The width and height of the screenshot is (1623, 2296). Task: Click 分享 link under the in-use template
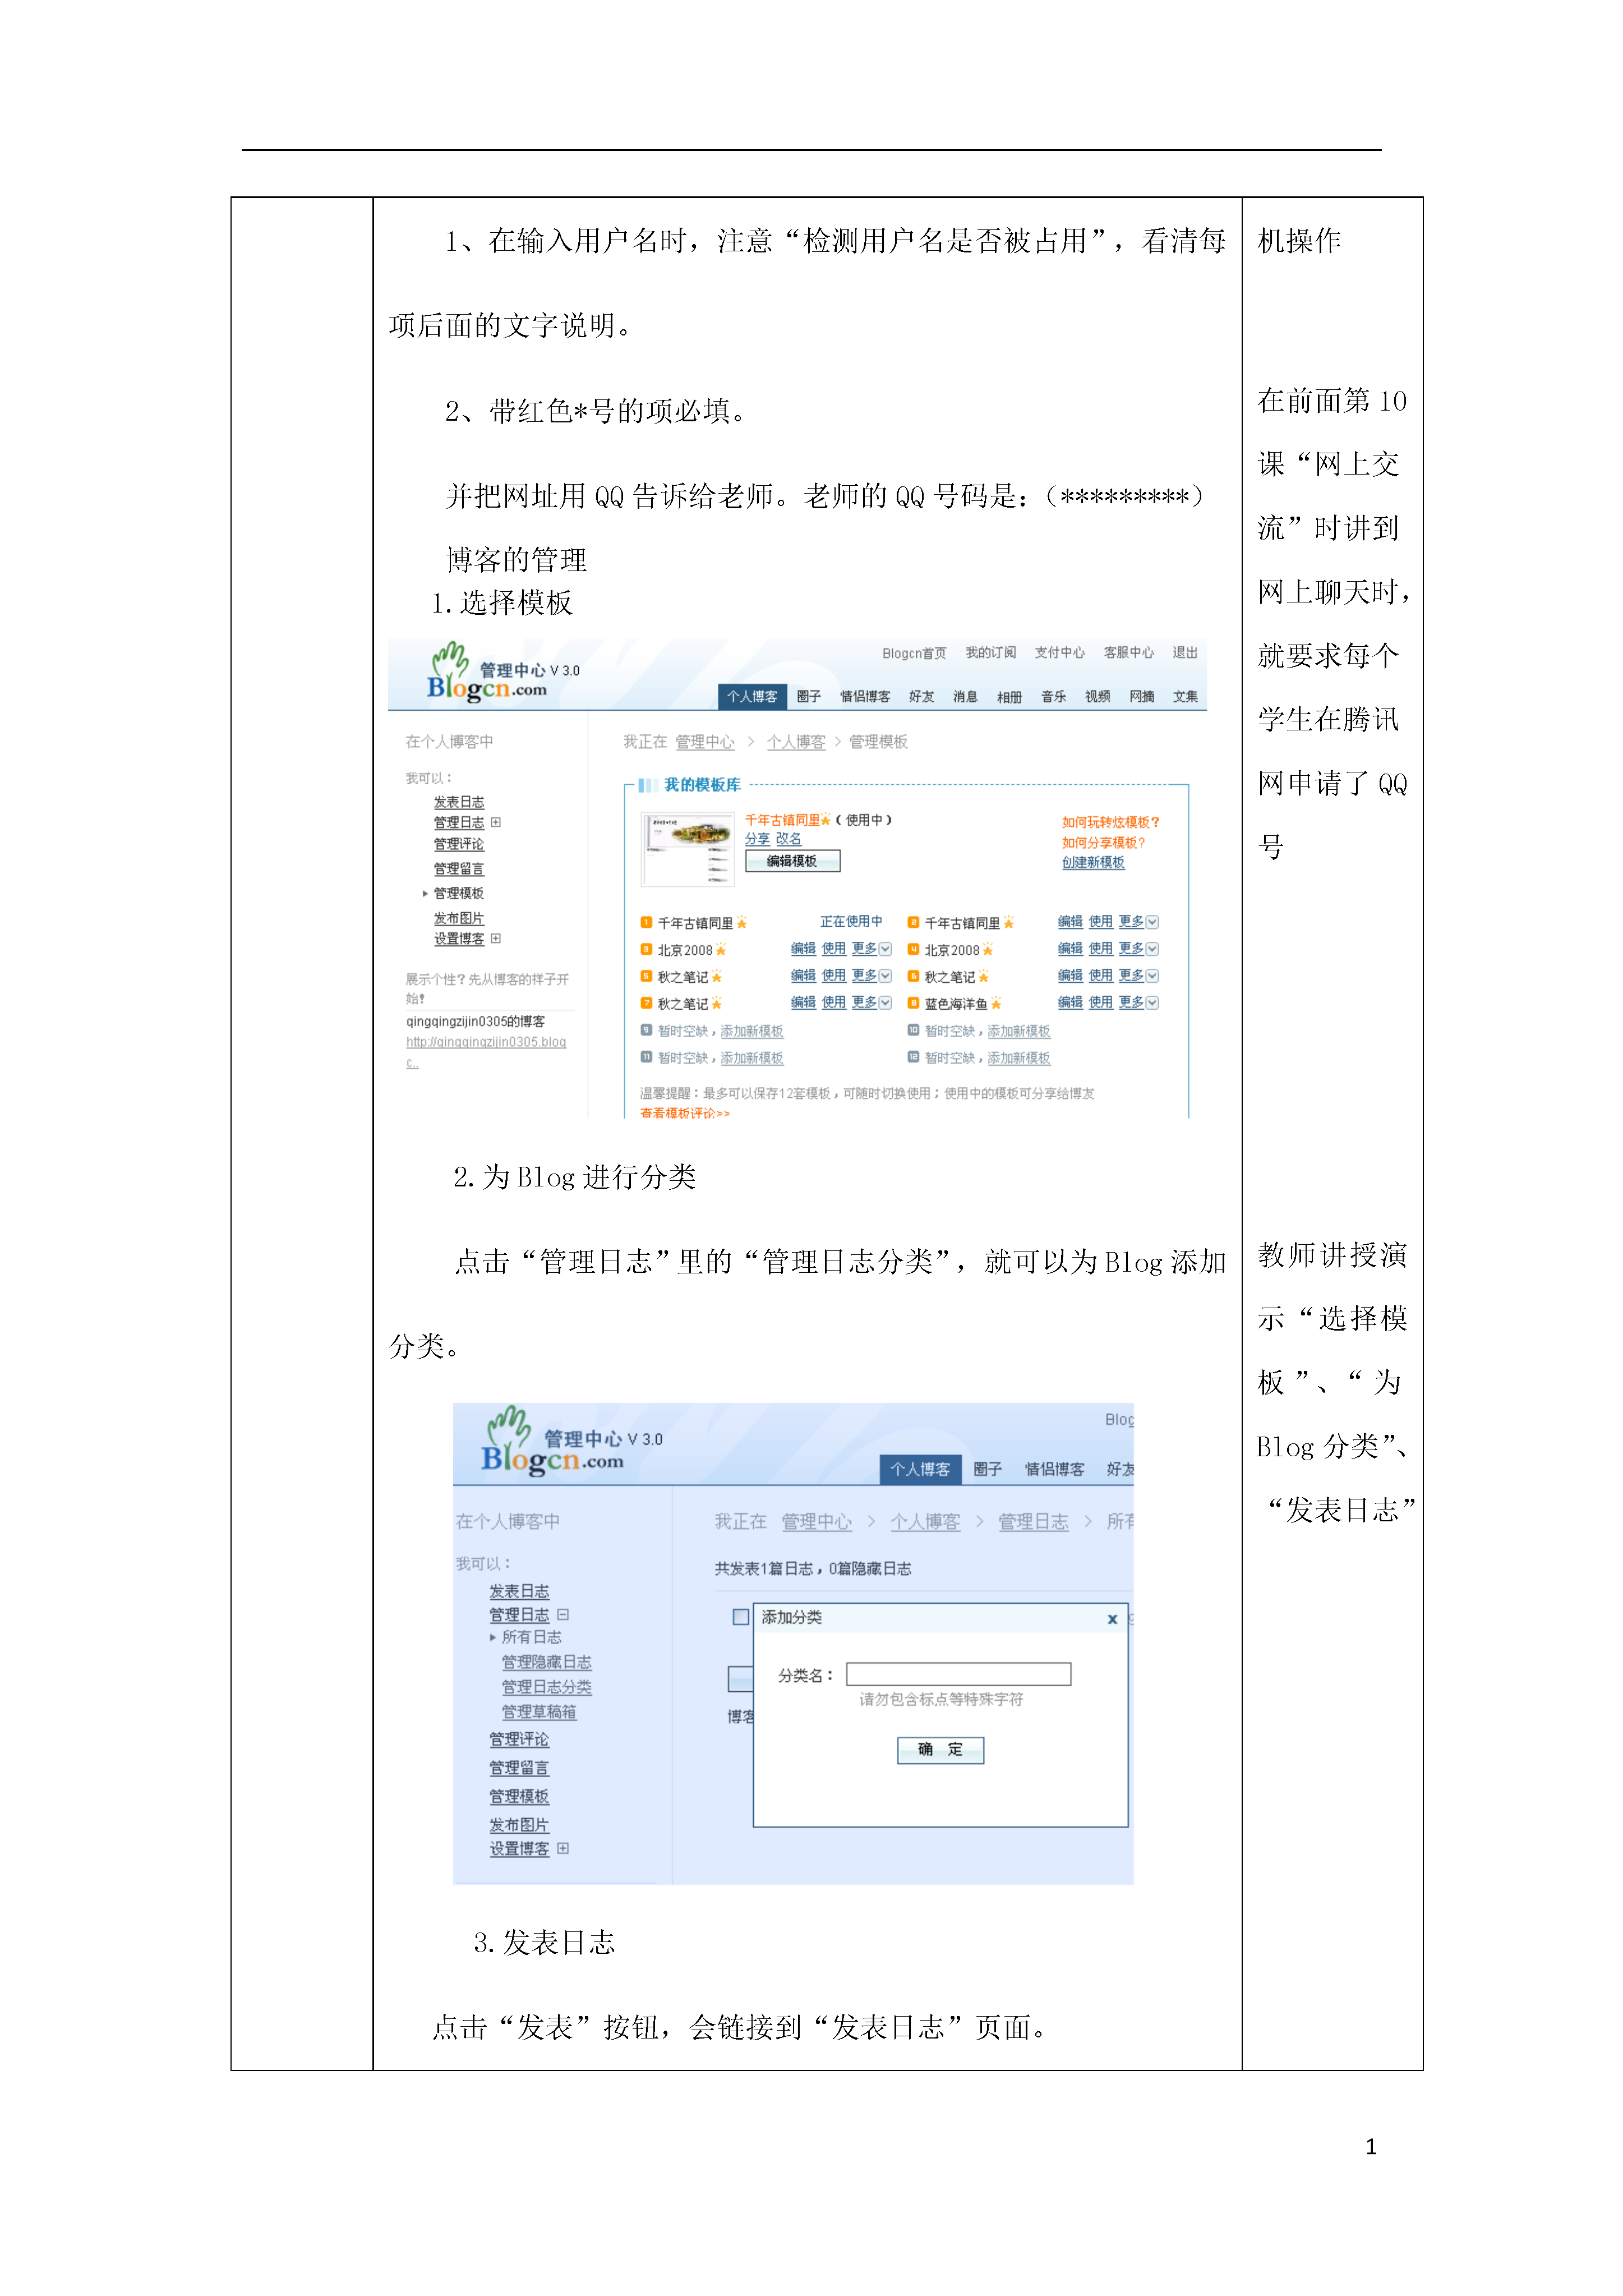click(757, 839)
